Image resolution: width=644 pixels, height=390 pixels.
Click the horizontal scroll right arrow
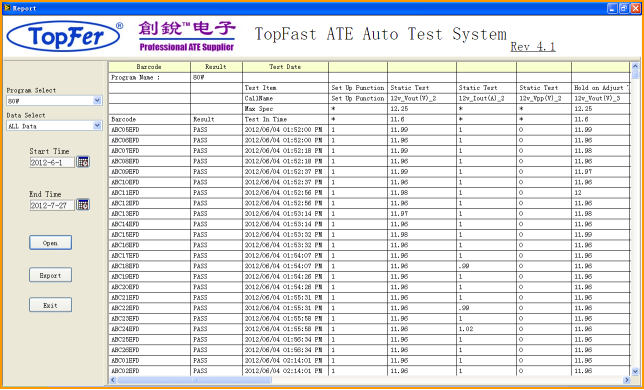coord(627,380)
